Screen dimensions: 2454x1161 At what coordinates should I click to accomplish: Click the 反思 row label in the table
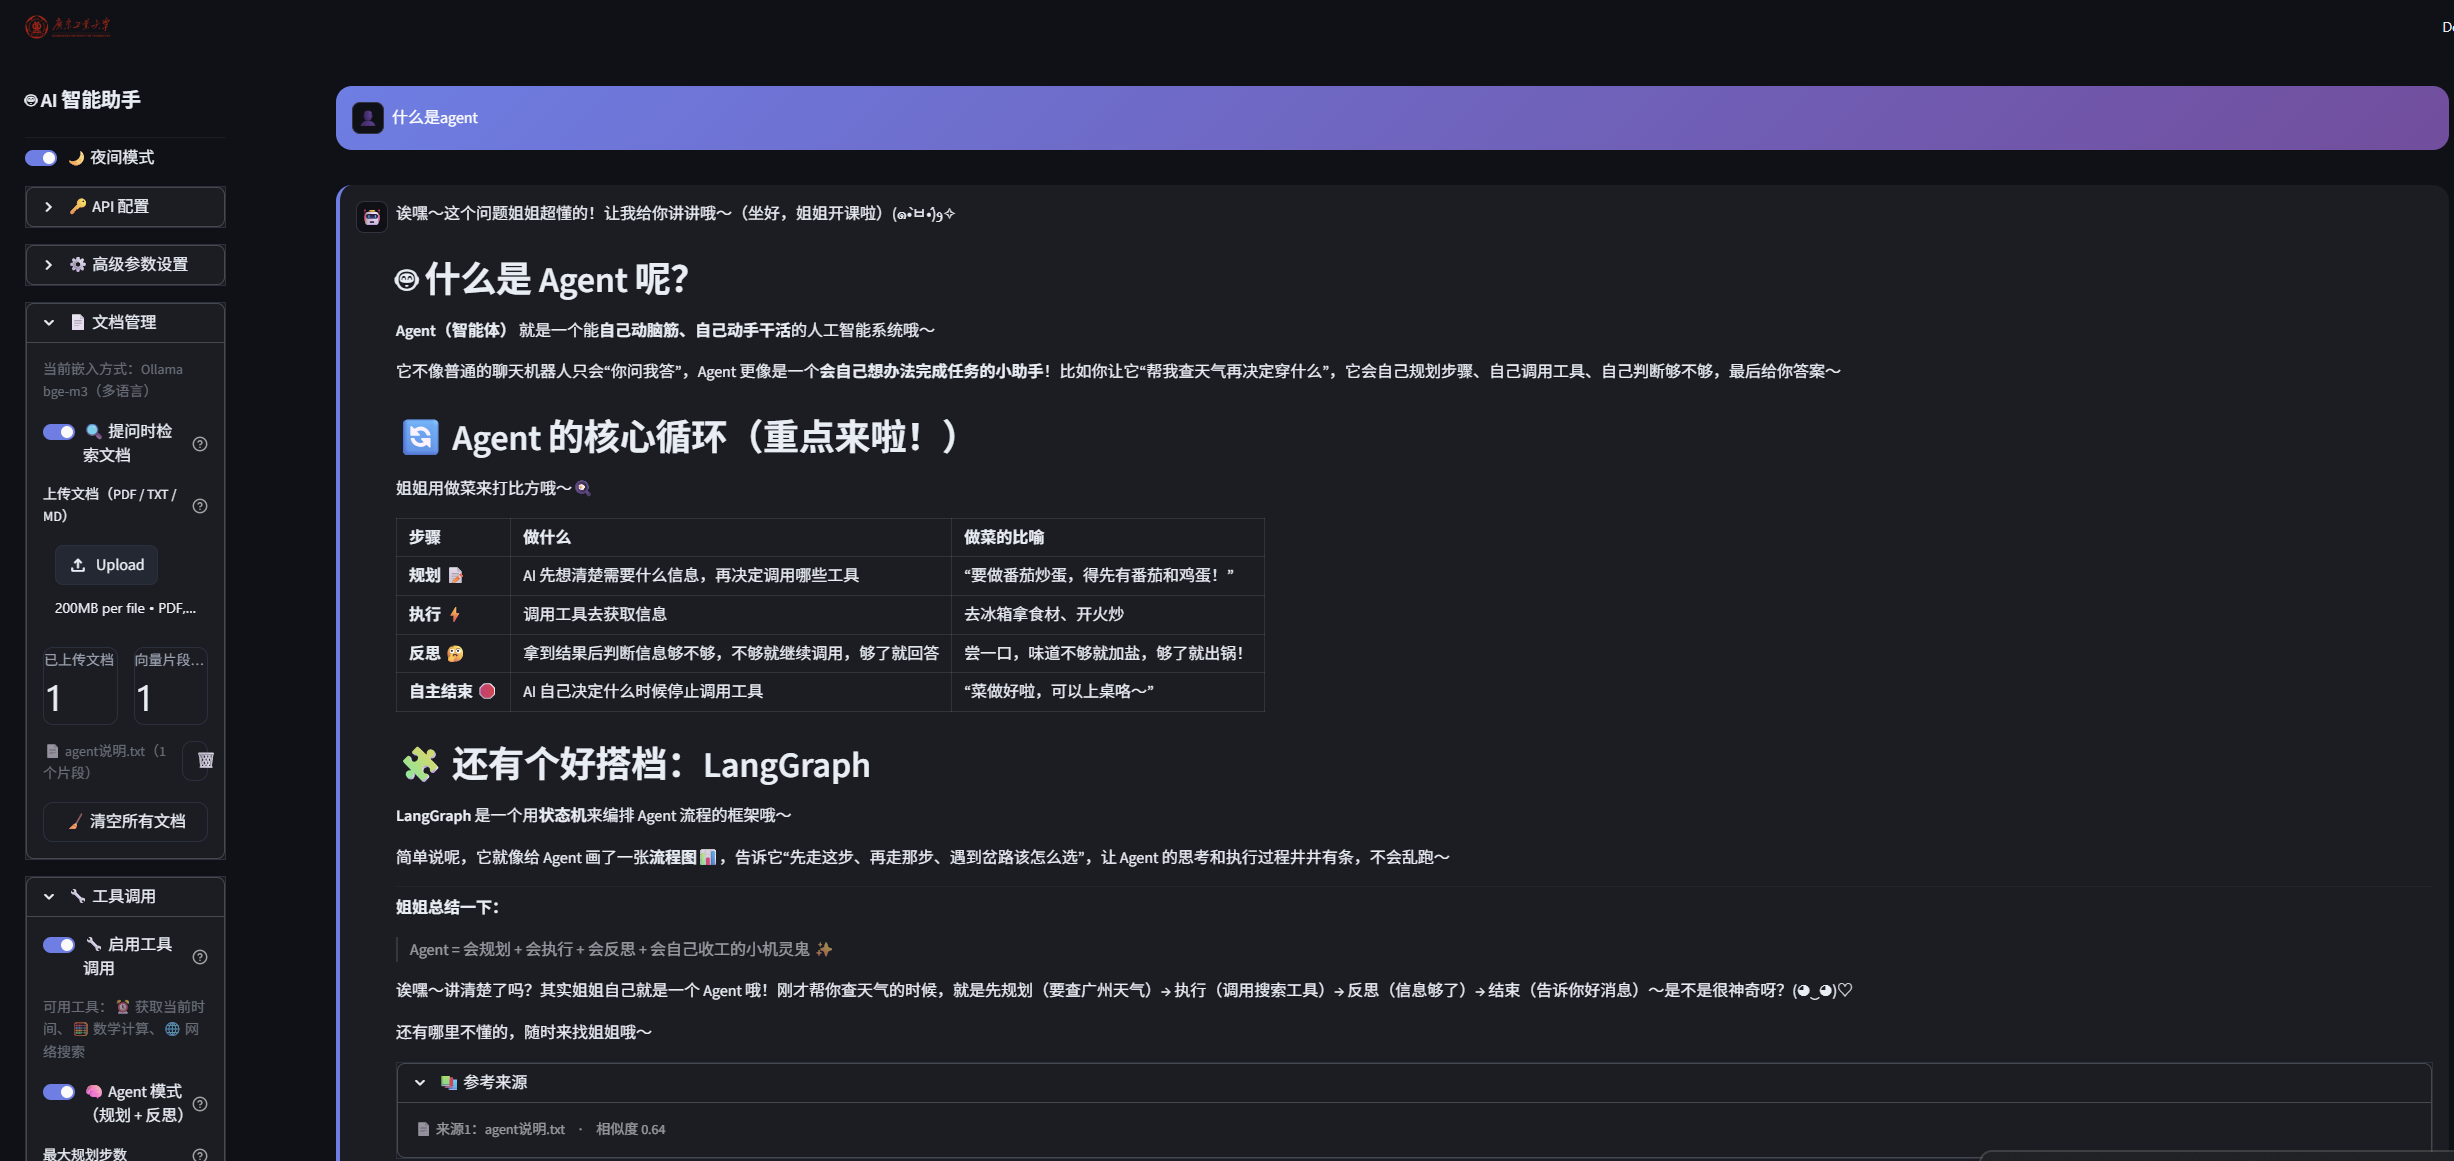click(436, 653)
